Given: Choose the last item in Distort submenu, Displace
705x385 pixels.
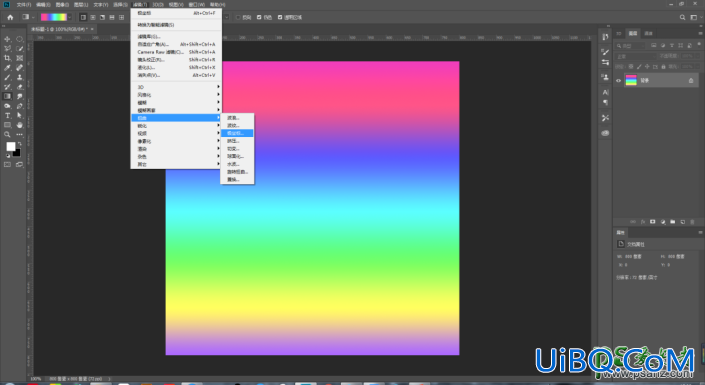Looking at the screenshot, I should tap(237, 179).
